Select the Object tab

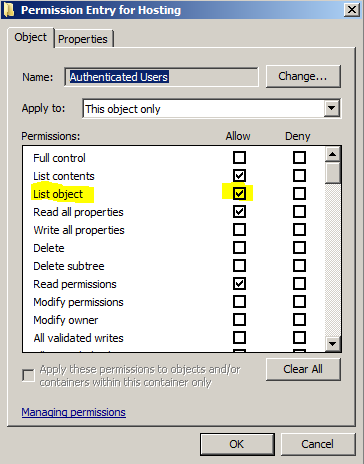(30, 37)
